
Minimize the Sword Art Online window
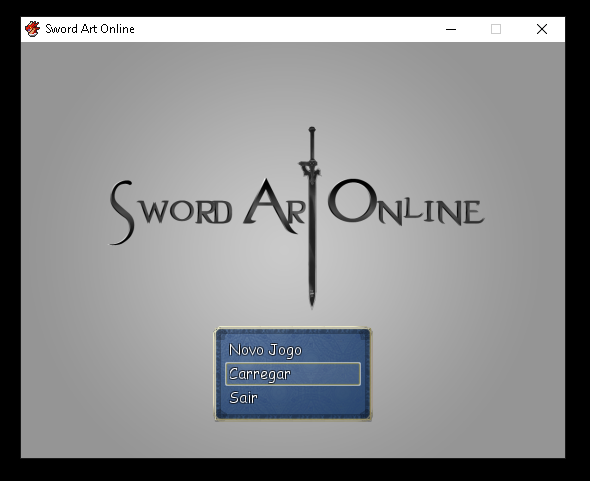tap(451, 29)
